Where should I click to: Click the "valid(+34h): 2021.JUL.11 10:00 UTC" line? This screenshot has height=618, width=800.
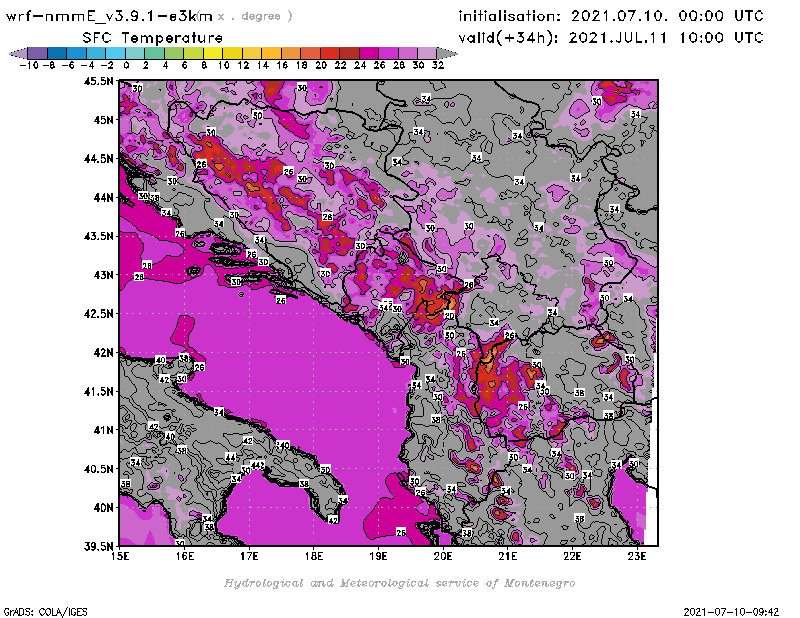tap(611, 38)
